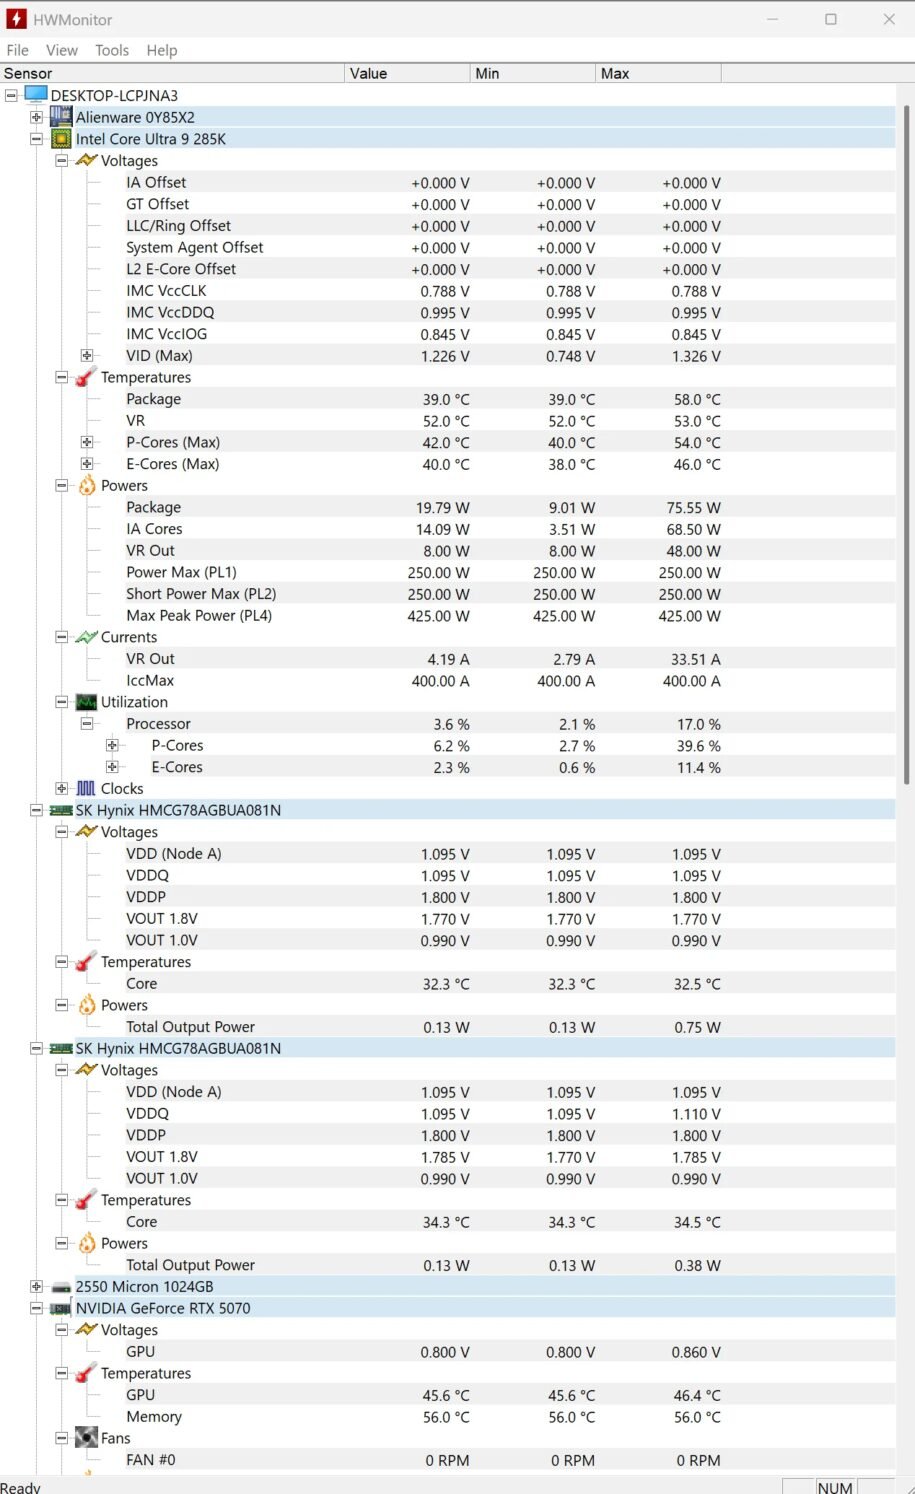Click the 33.51 A VR Out max value
This screenshot has width=915, height=1494.
point(696,659)
